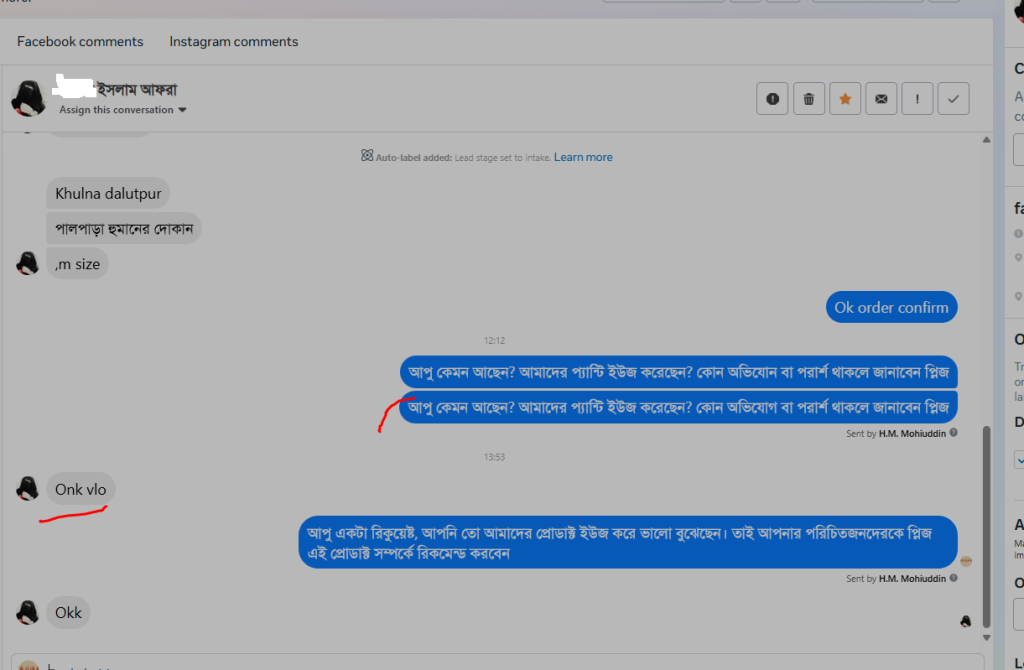Switch to the Facebook comments tab
Image resolution: width=1024 pixels, height=670 pixels.
click(x=80, y=42)
